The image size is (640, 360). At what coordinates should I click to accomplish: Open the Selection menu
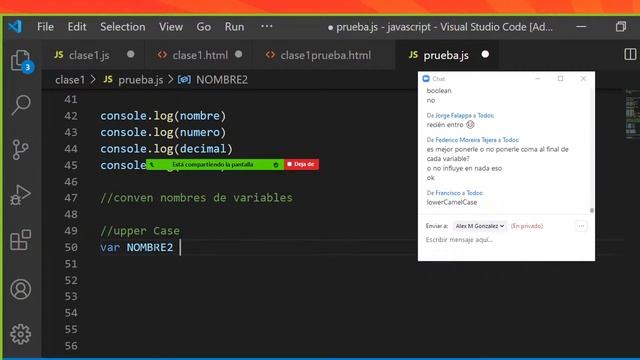[x=122, y=27]
